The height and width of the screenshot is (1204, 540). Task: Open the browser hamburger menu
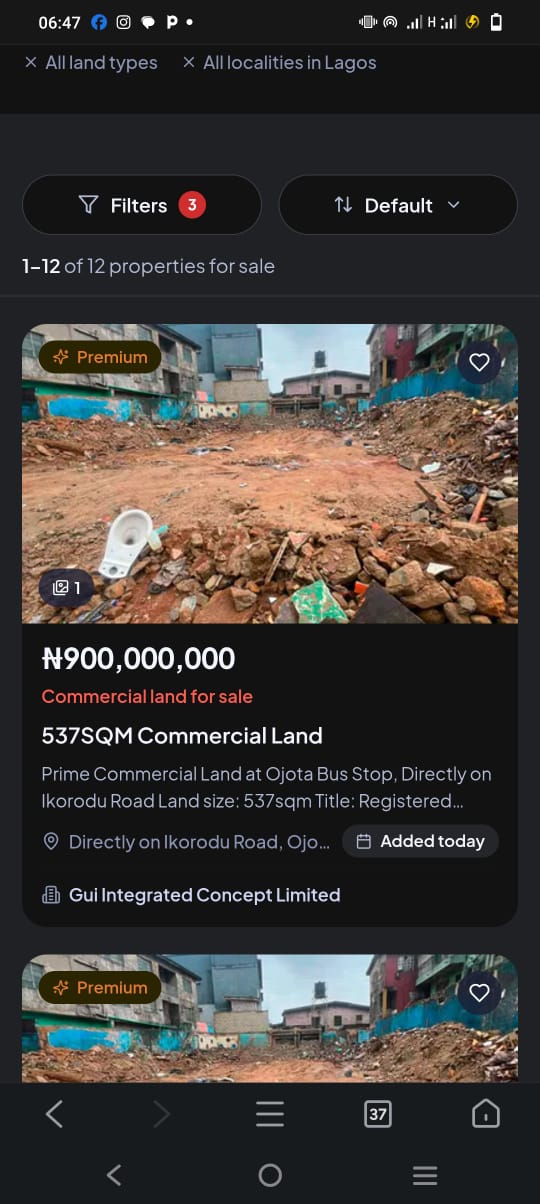pos(270,1114)
